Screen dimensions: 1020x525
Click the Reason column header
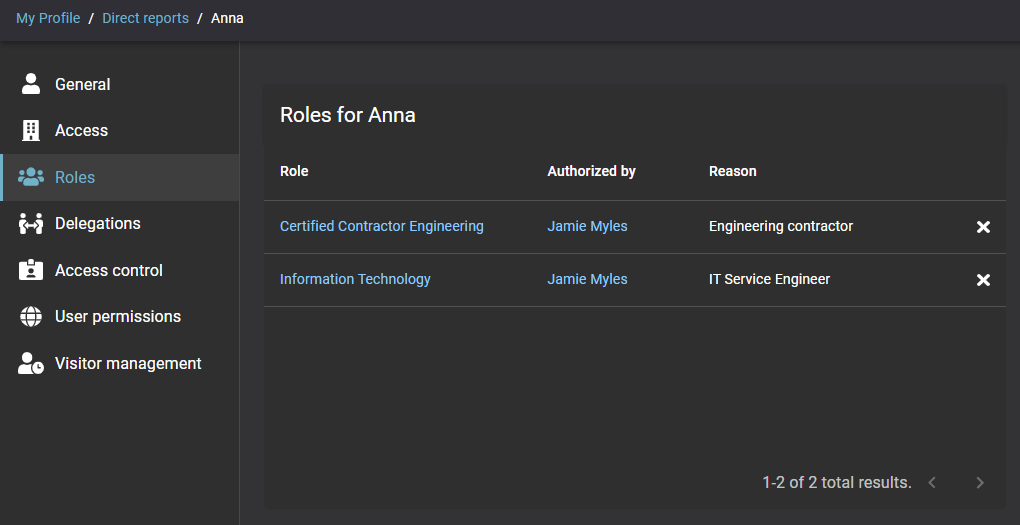coord(732,171)
